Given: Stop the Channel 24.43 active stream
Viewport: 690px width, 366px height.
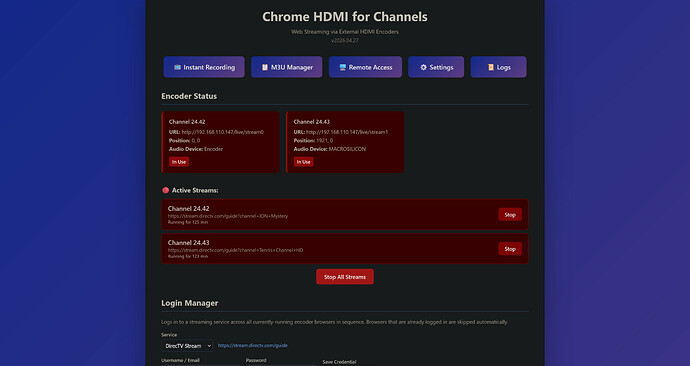Looking at the screenshot, I should pos(510,249).
